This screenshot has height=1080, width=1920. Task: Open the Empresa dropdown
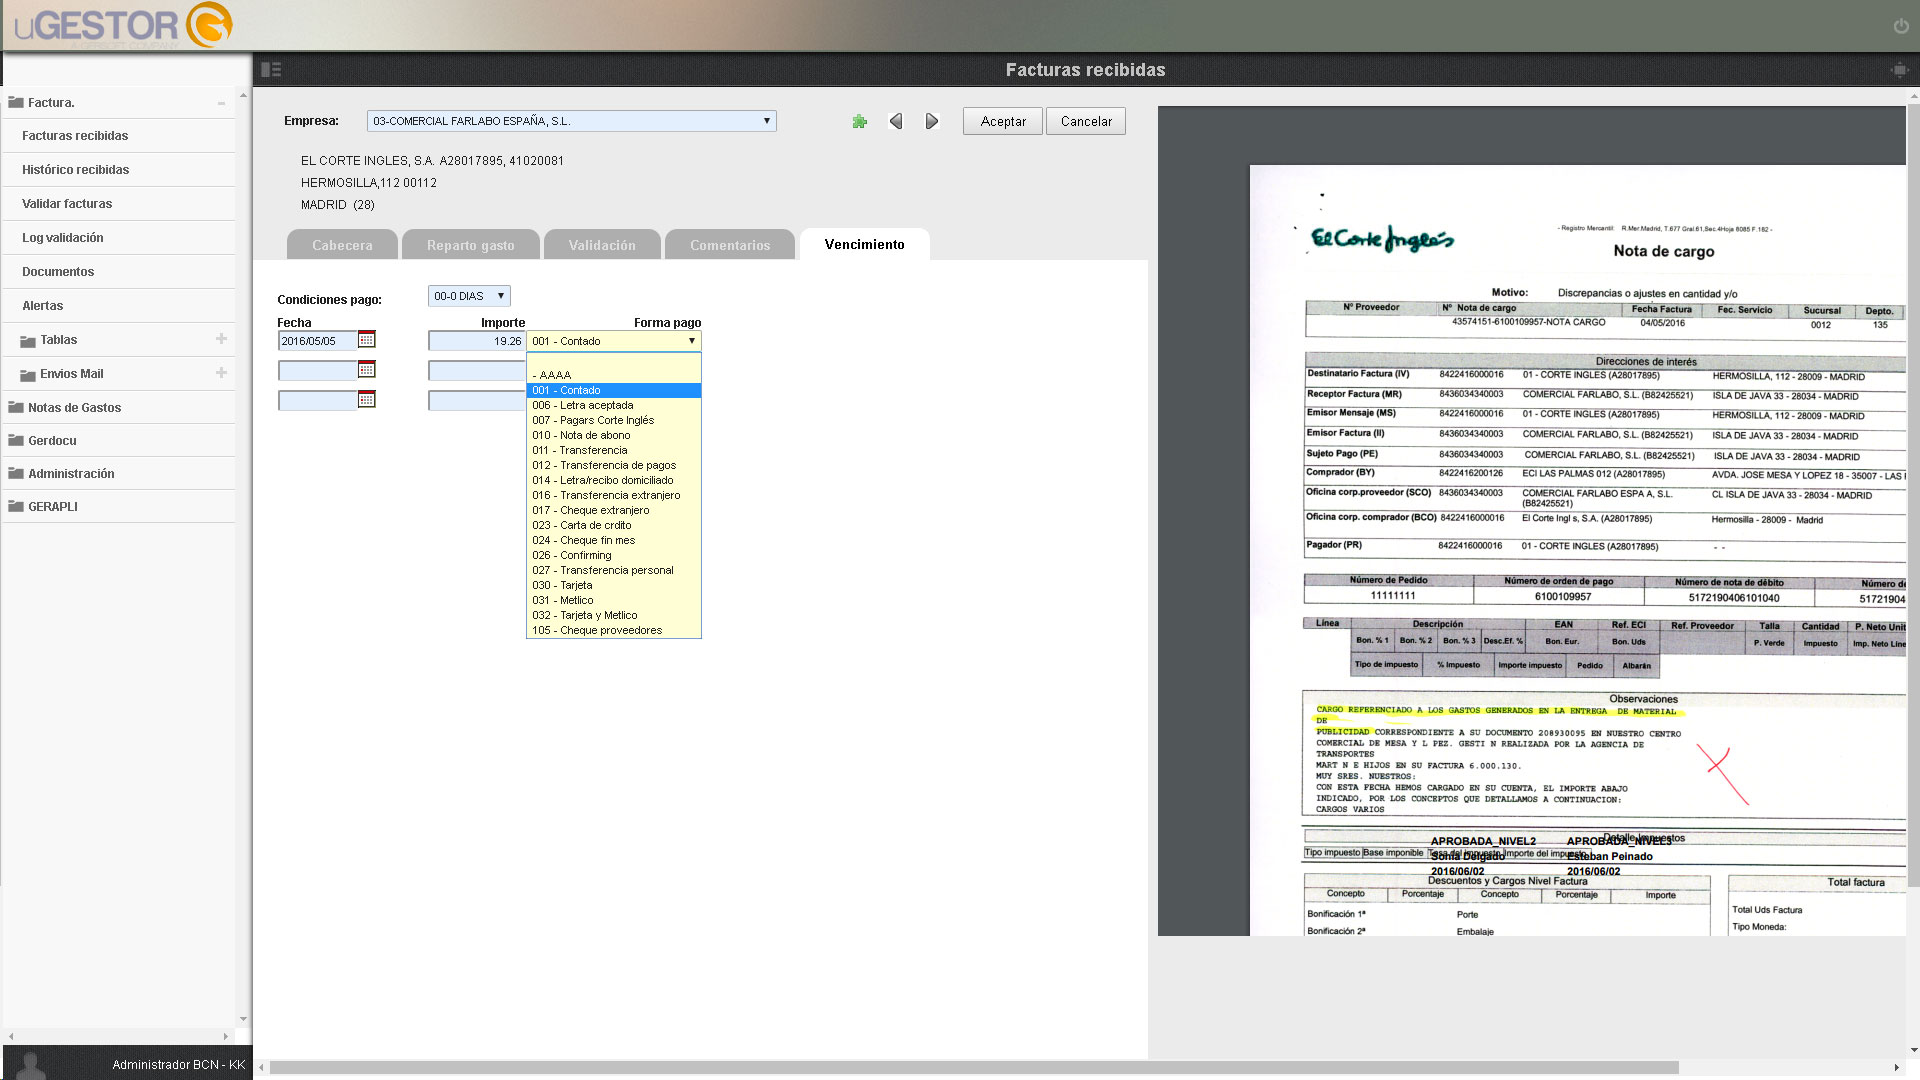coord(571,121)
